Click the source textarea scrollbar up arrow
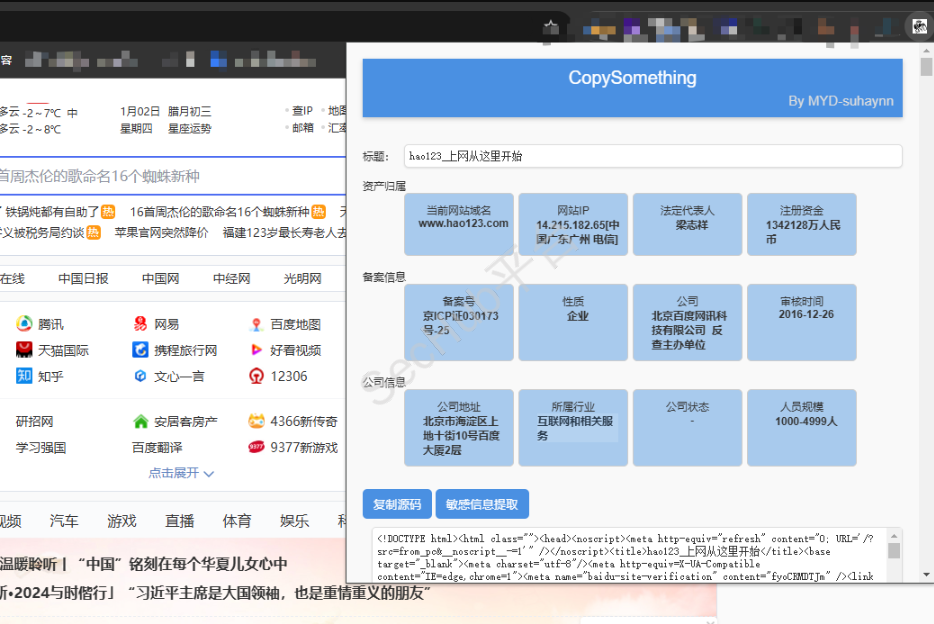934x624 pixels. coord(894,536)
